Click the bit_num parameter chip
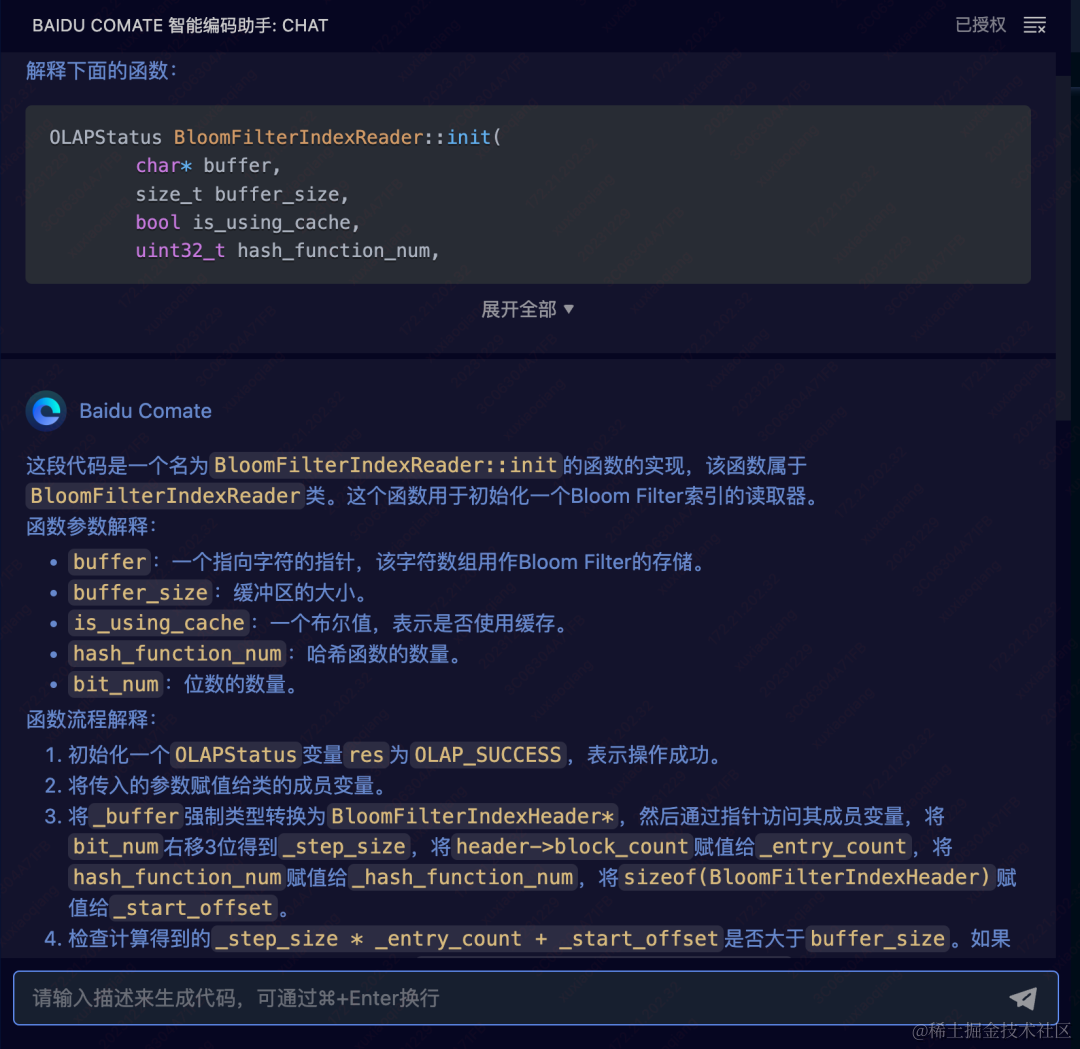 (115, 684)
